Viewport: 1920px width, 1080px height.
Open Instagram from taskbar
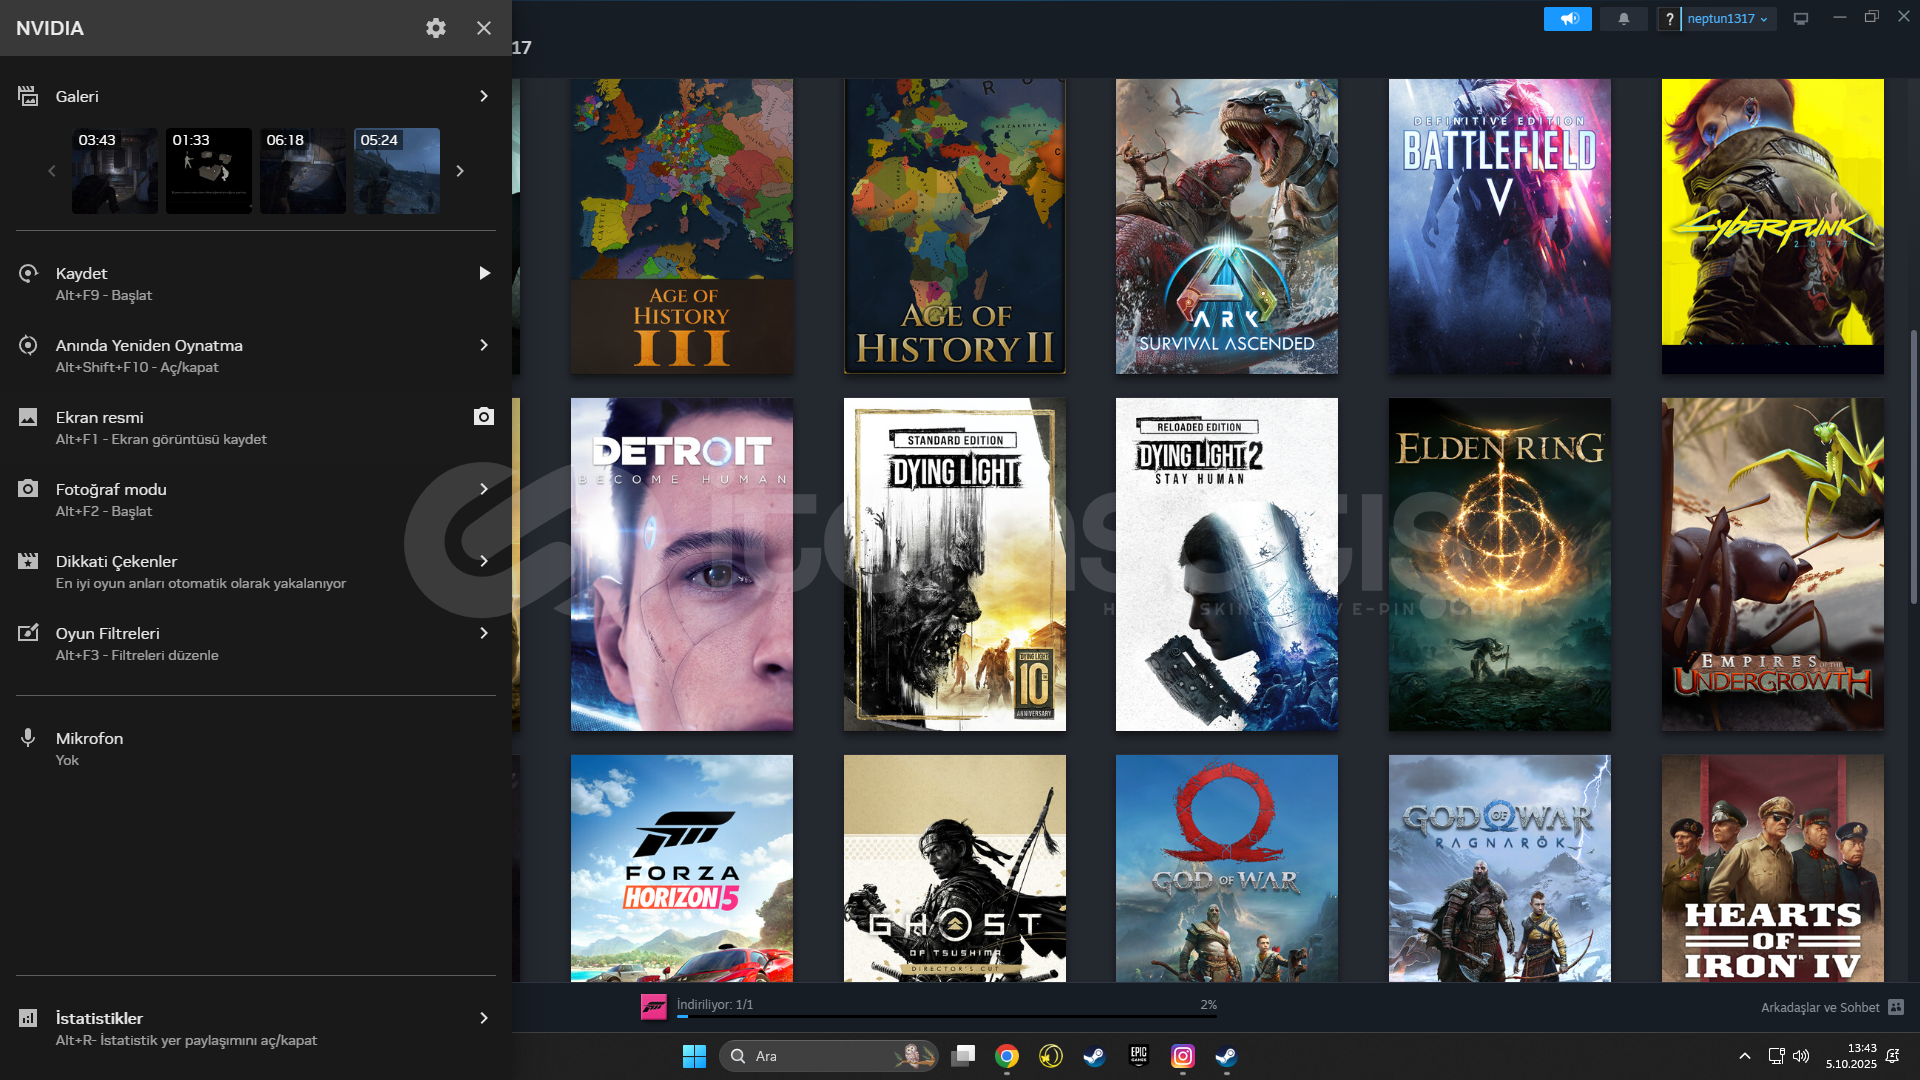point(1182,1056)
